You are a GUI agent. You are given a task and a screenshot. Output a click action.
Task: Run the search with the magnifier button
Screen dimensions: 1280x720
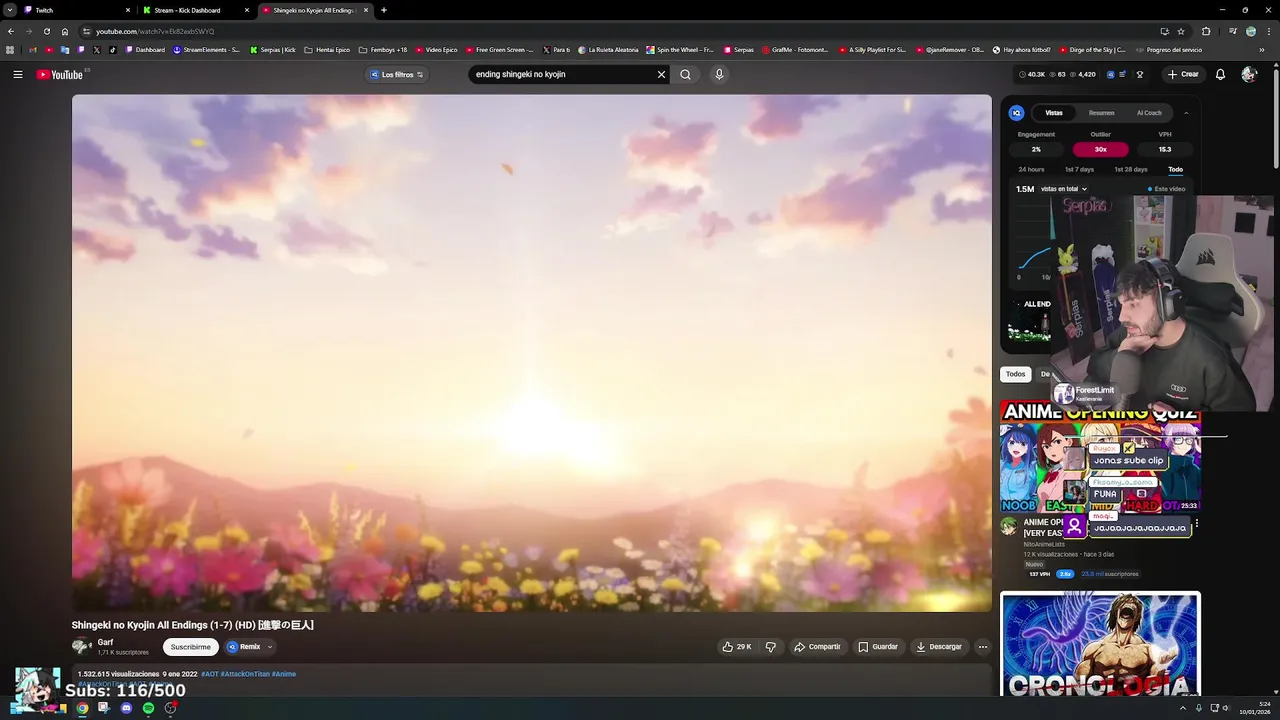685,74
